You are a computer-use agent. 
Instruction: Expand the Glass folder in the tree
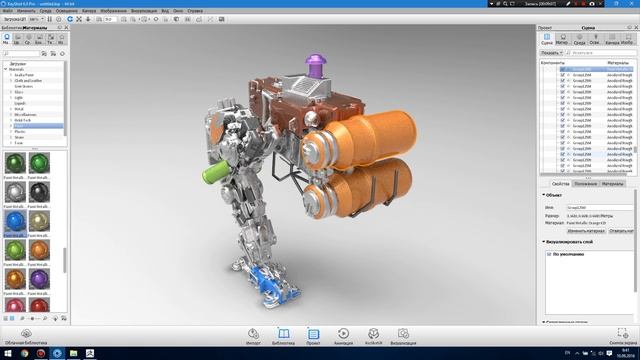[x=11, y=92]
